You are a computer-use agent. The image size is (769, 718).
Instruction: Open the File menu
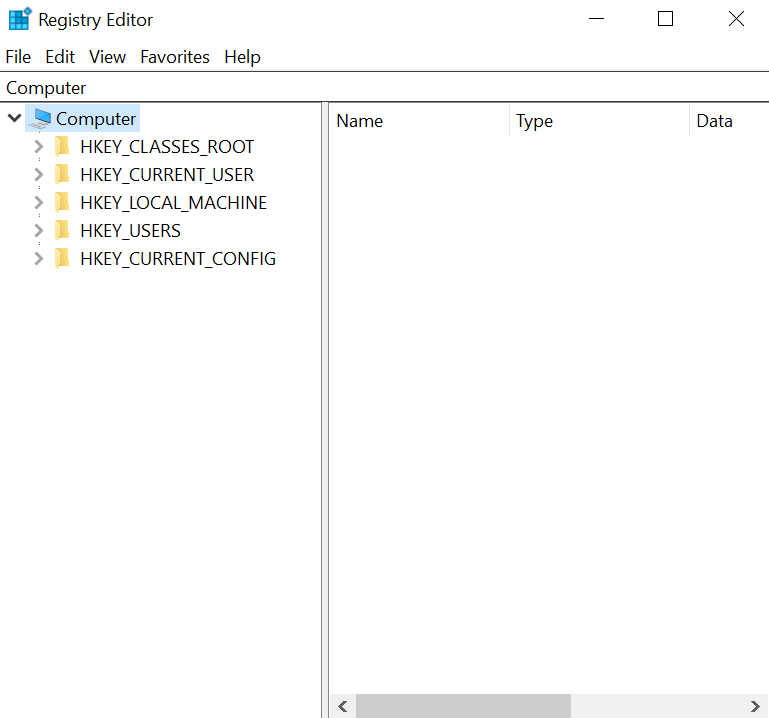(18, 57)
